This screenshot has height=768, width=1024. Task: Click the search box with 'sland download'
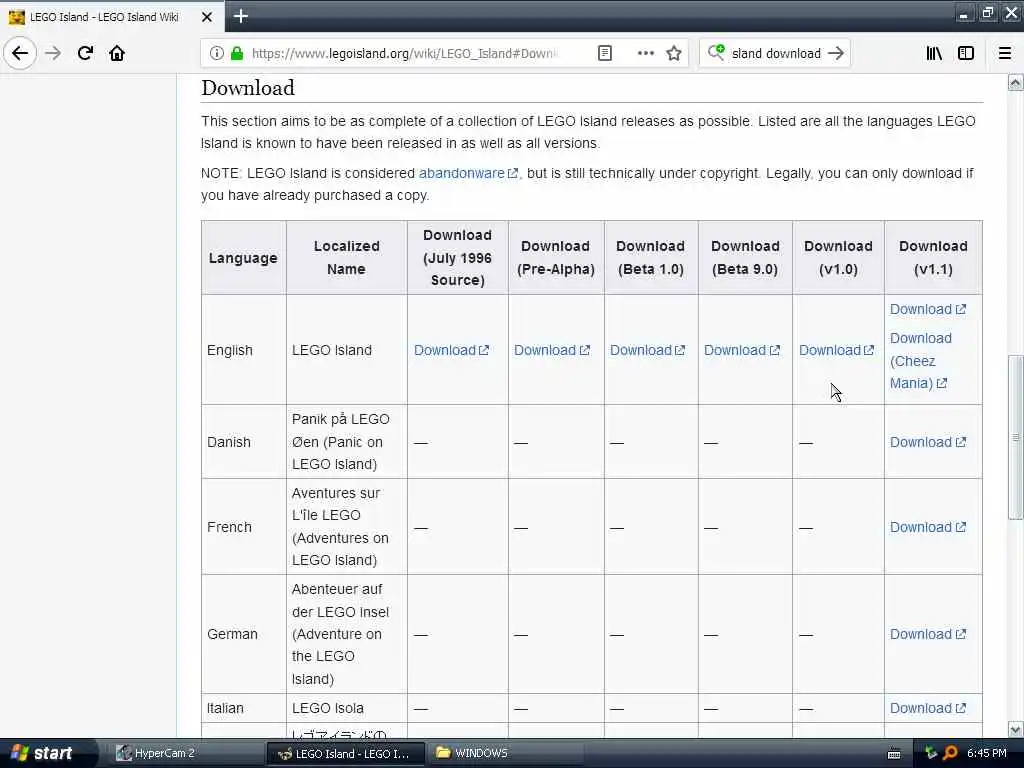pyautogui.click(x=775, y=54)
